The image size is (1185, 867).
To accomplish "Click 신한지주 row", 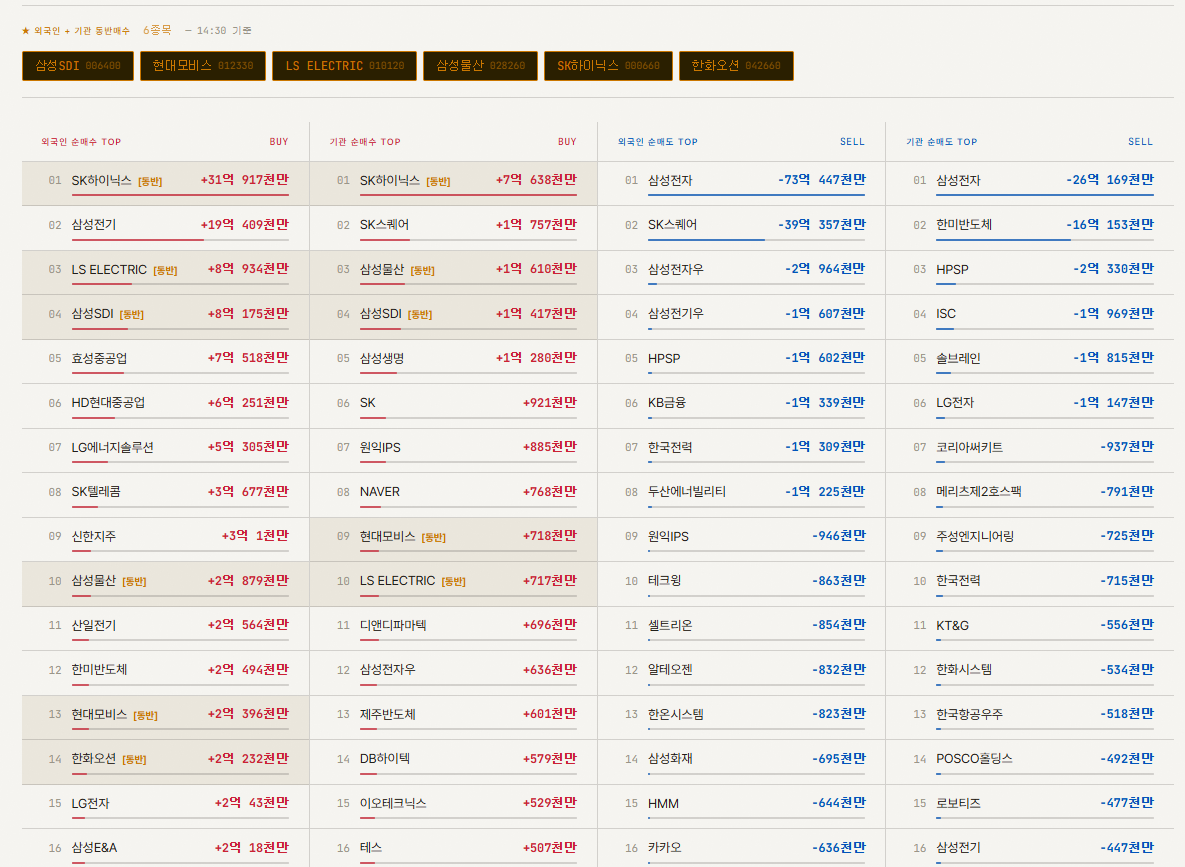I will click(166, 540).
